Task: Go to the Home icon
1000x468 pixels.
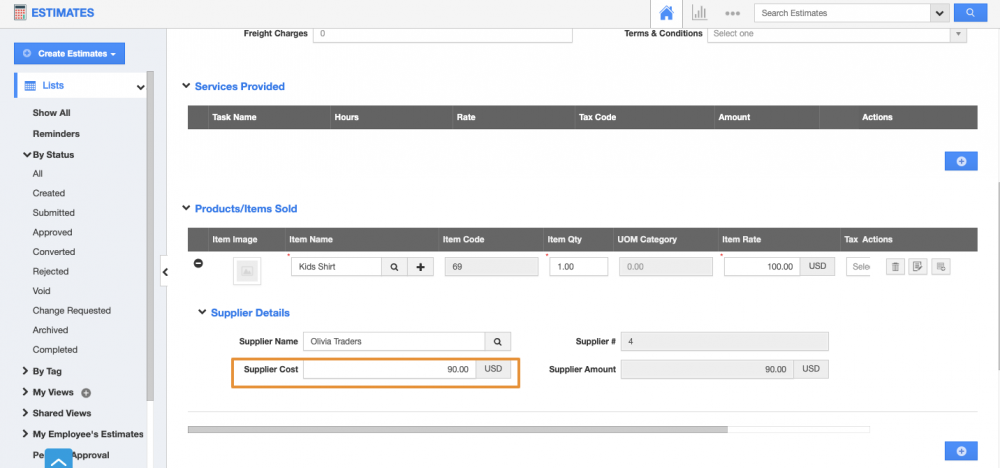Action: [x=666, y=13]
